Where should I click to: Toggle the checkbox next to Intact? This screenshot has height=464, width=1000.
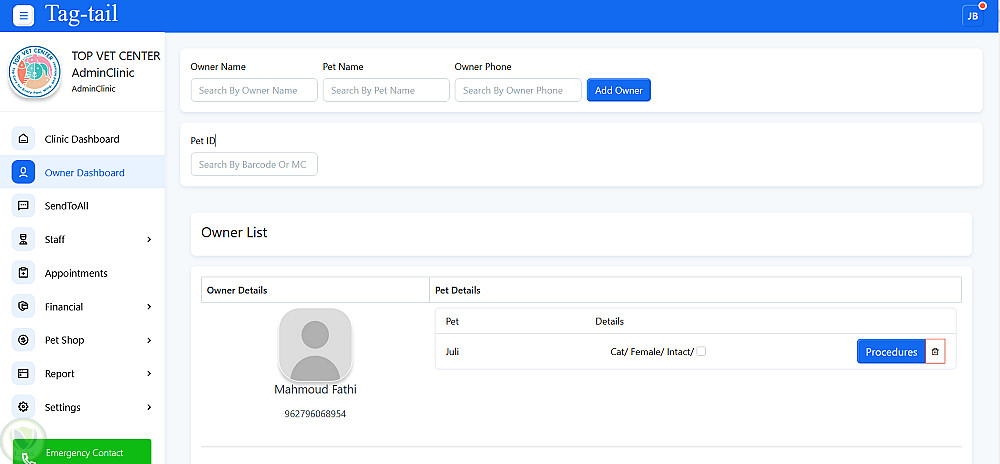pyautogui.click(x=701, y=351)
